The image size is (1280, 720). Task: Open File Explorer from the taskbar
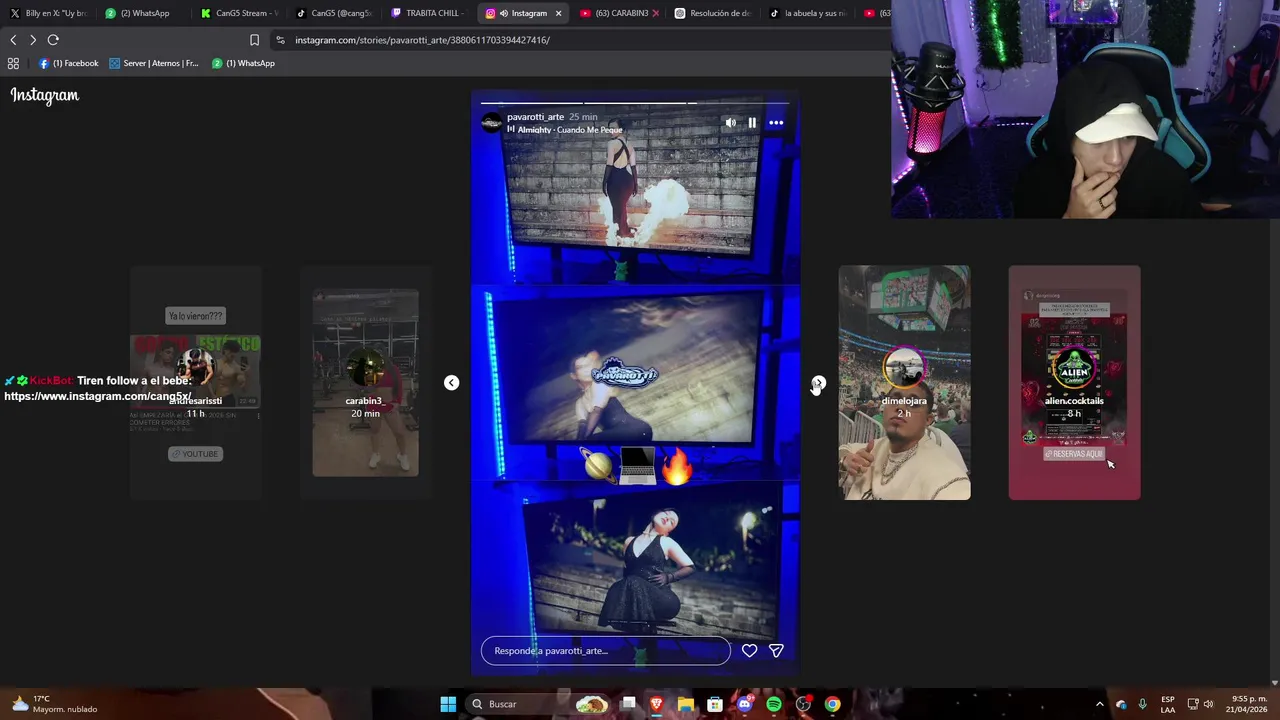pos(686,704)
